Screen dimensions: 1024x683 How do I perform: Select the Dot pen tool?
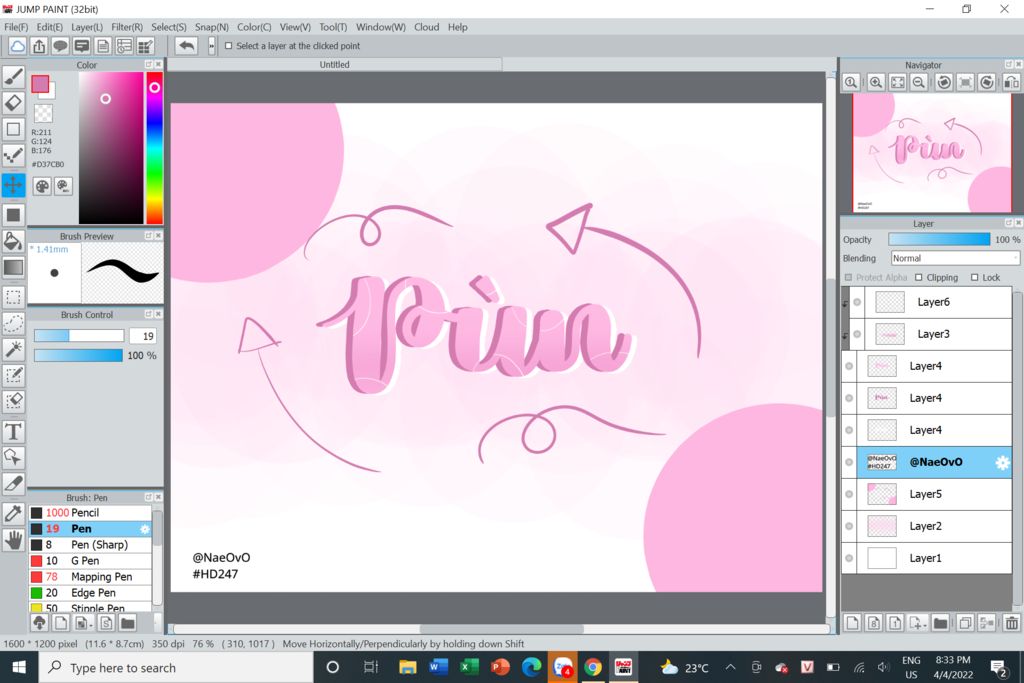pos(14,156)
